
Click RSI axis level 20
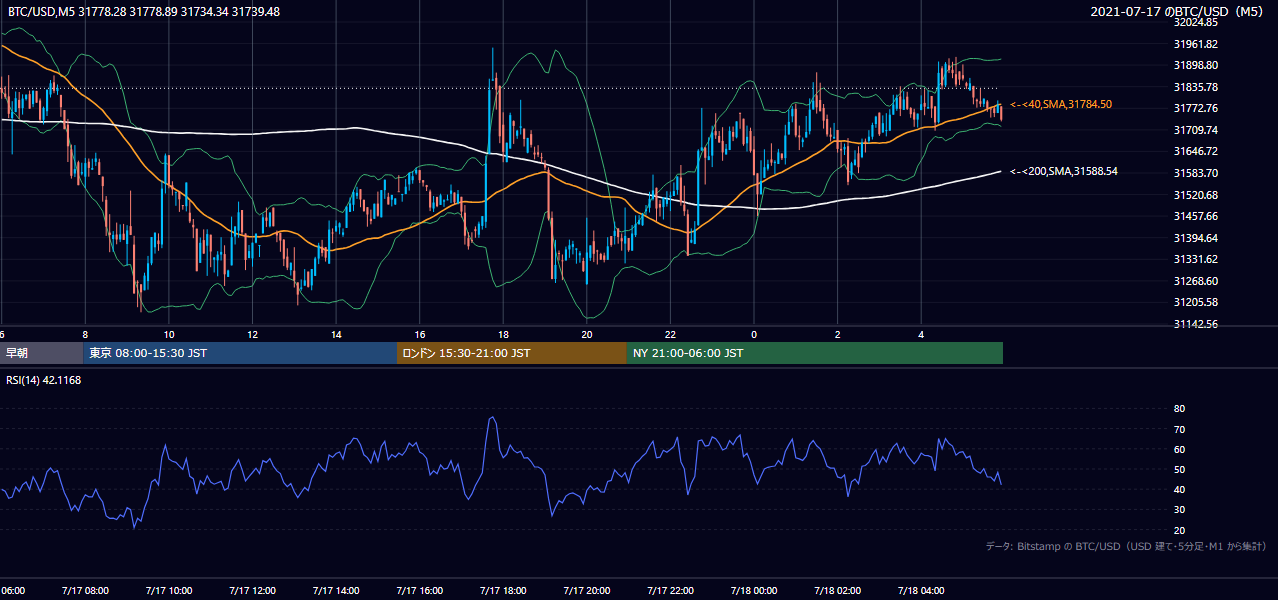(1179, 530)
